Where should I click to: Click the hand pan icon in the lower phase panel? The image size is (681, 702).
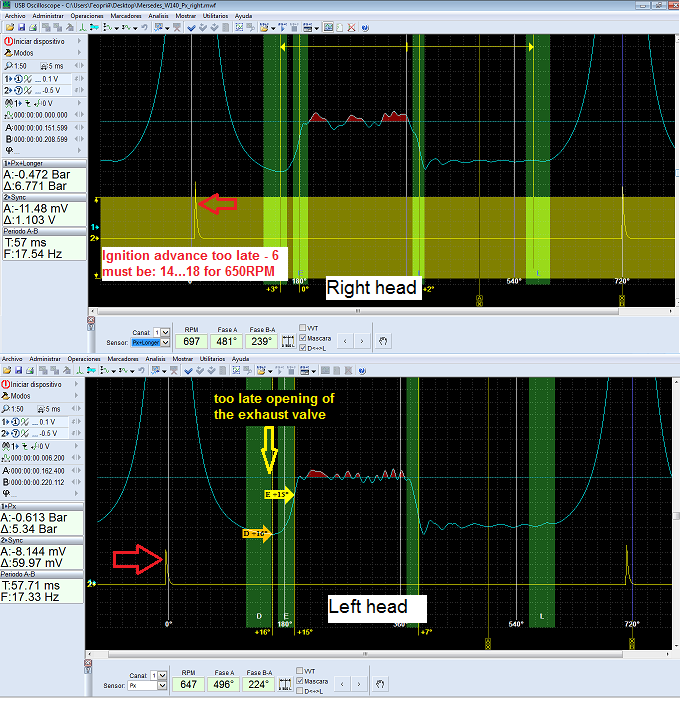tap(380, 685)
